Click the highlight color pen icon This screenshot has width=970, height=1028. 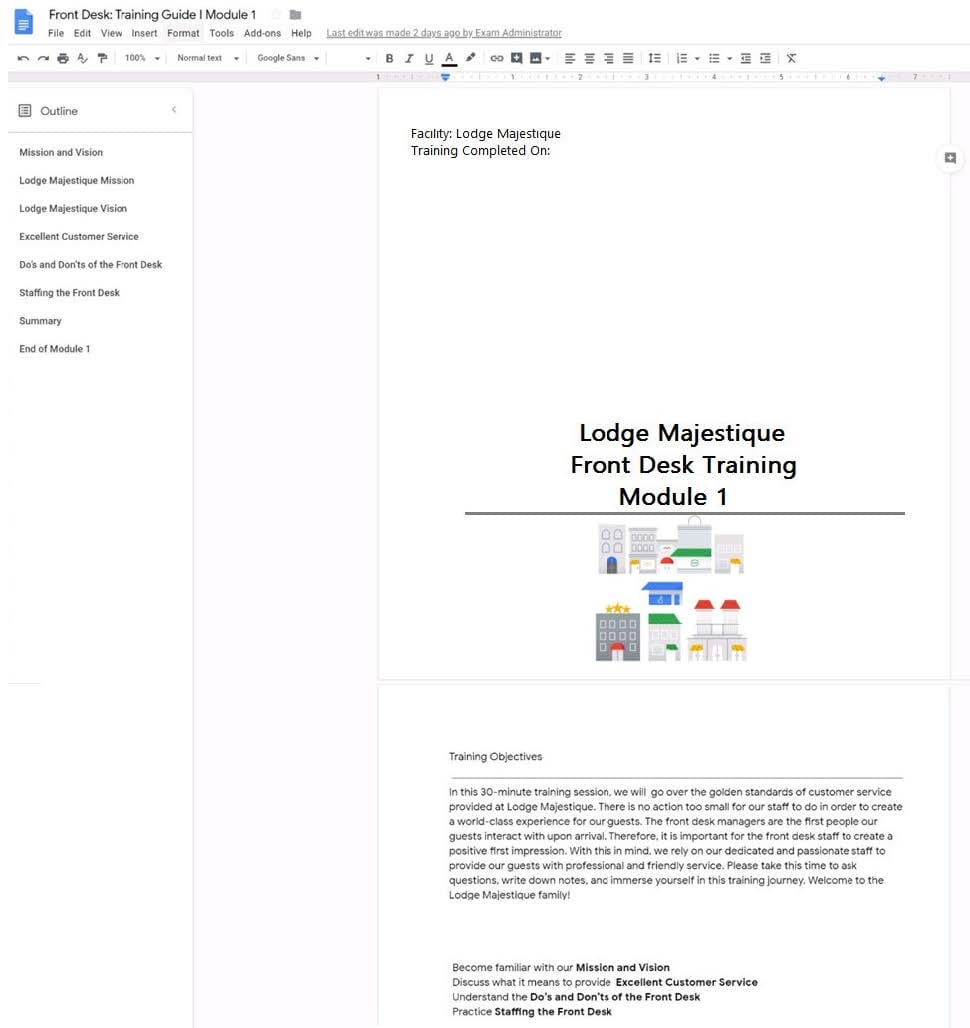pos(470,58)
